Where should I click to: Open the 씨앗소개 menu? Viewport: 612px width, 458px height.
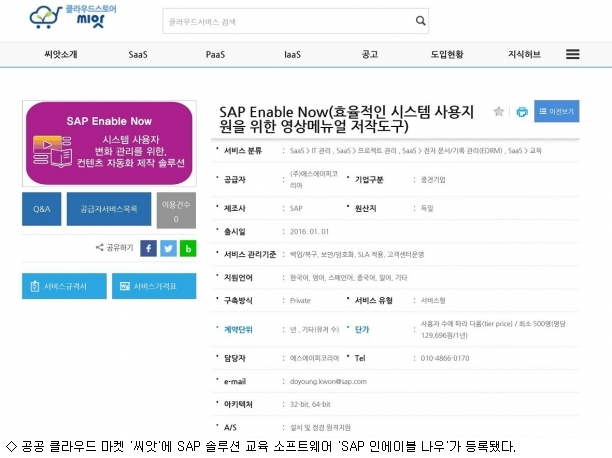61,54
